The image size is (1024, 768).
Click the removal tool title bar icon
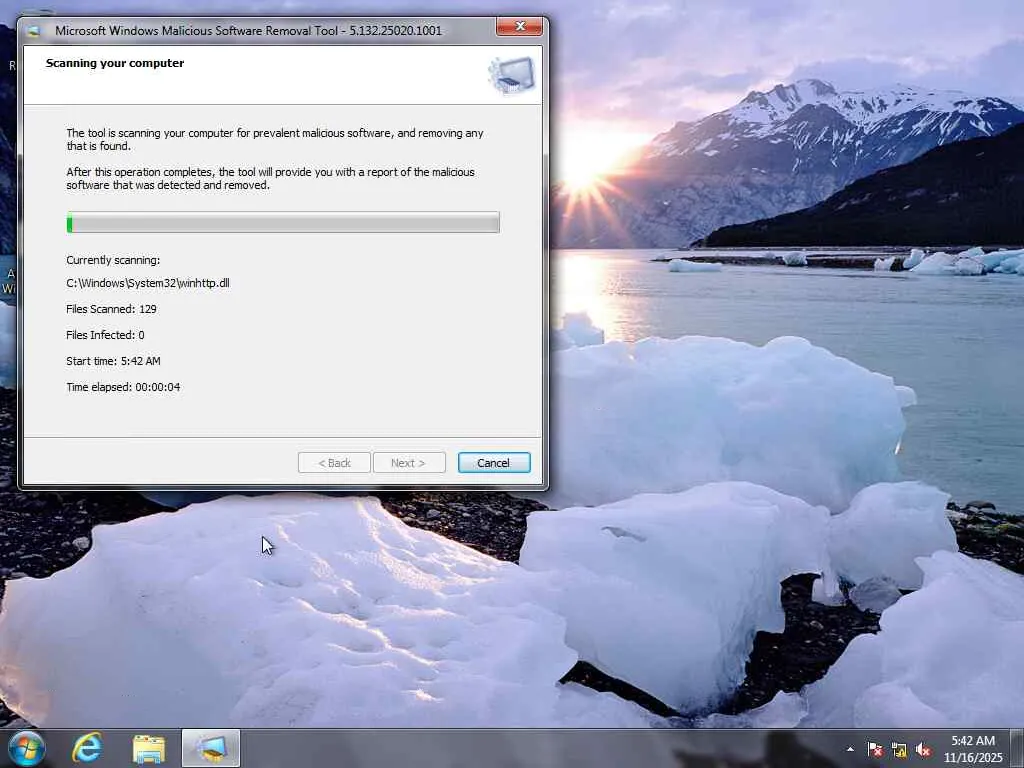click(34, 31)
